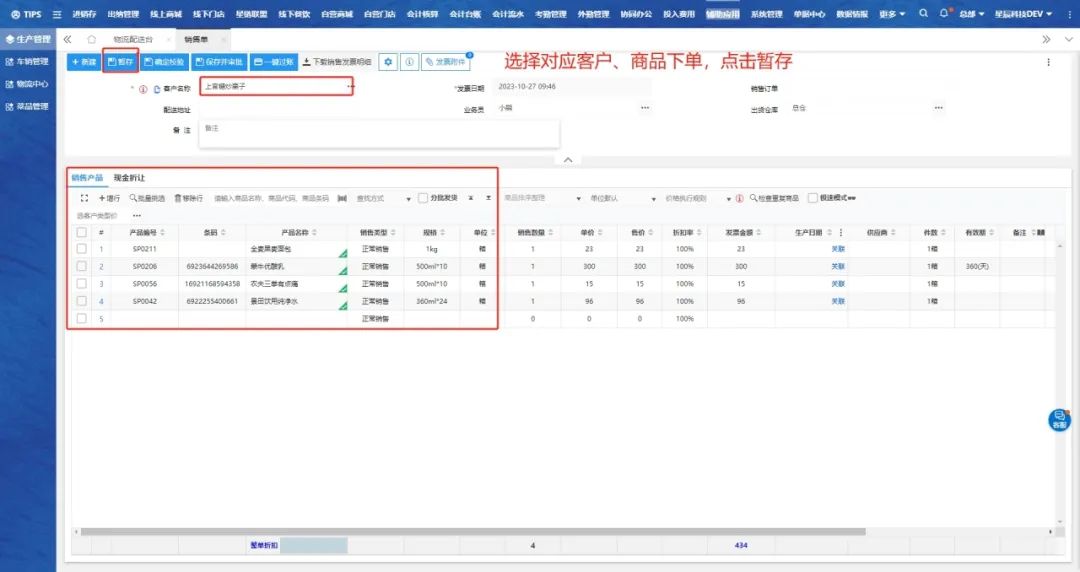Click the home icon in tab bar
The image size is (1080, 572).
92,38
